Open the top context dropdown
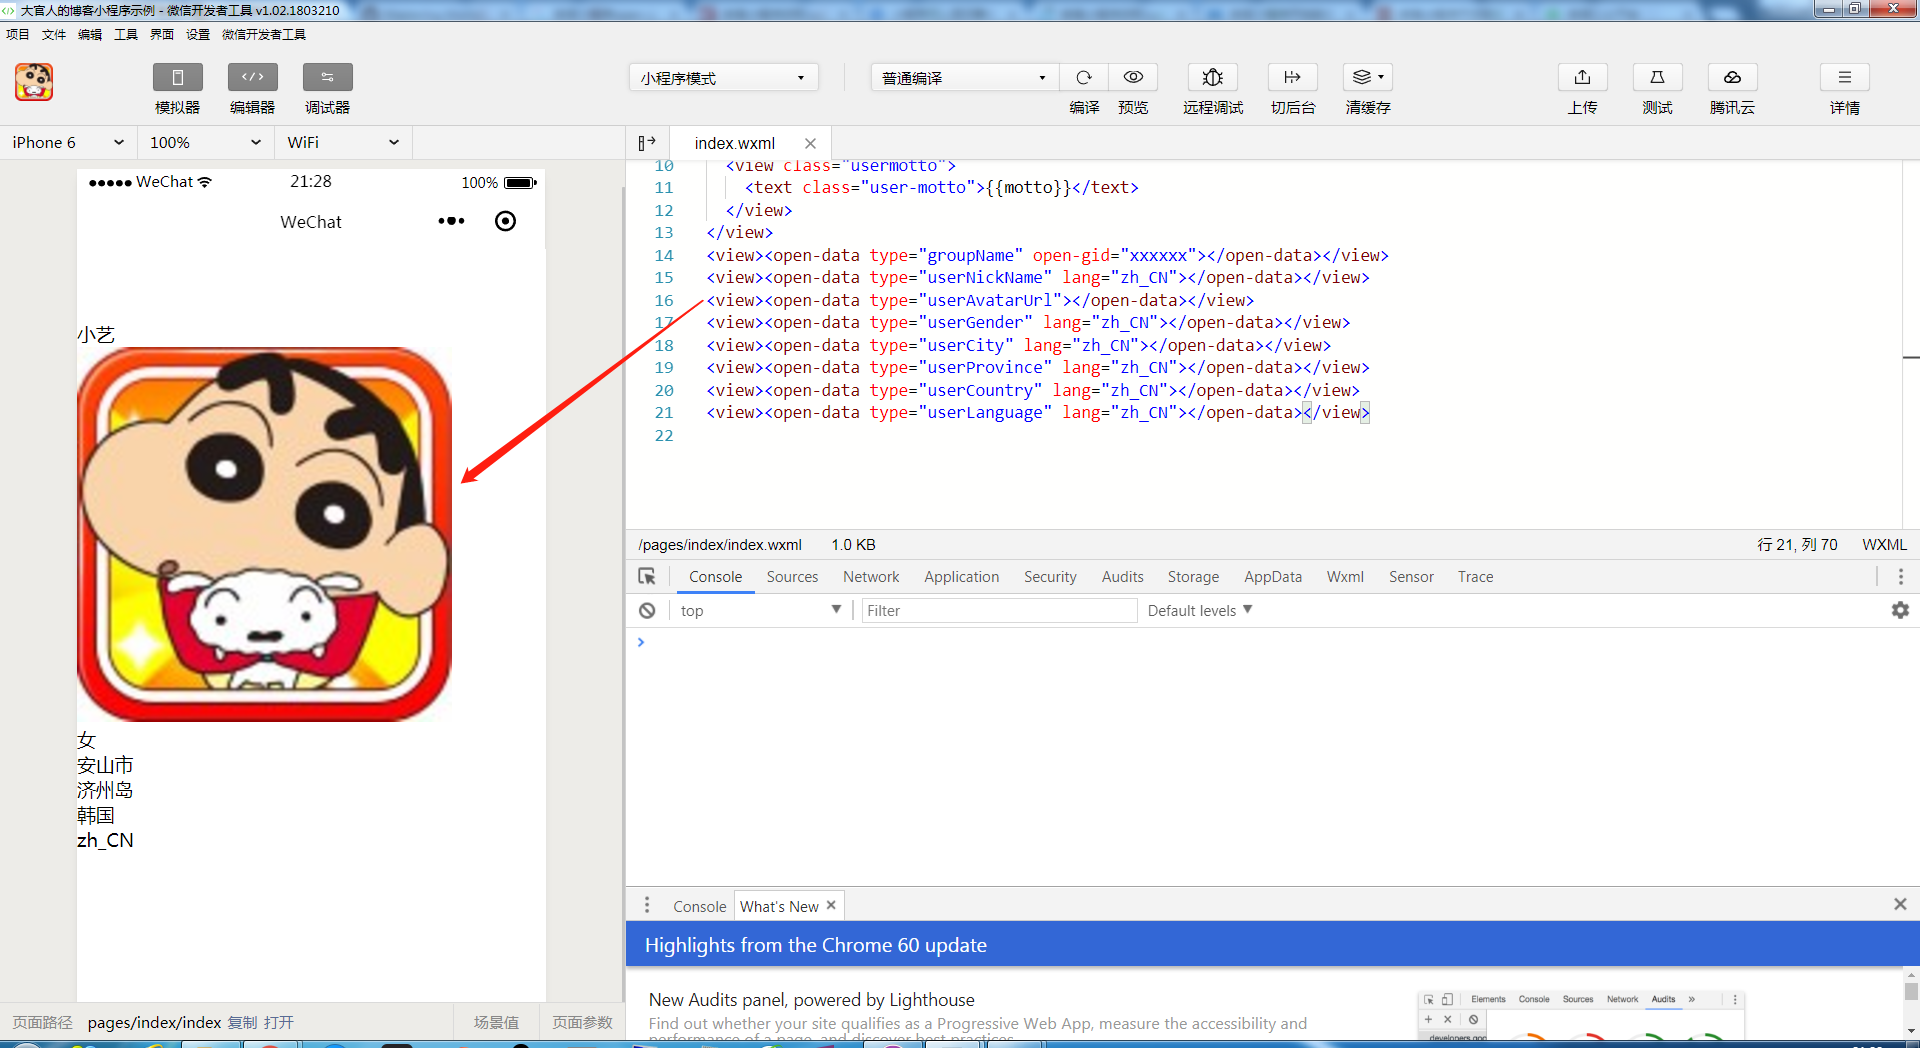 [761, 610]
